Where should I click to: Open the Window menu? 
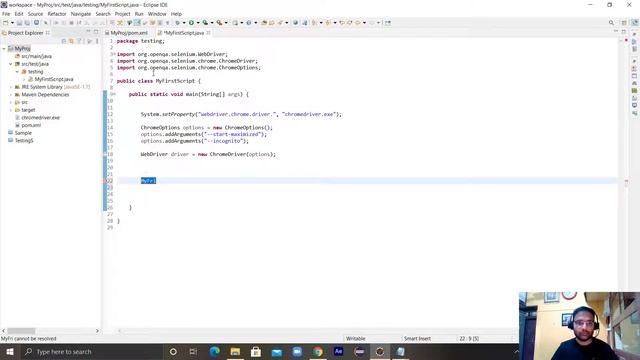(x=157, y=14)
